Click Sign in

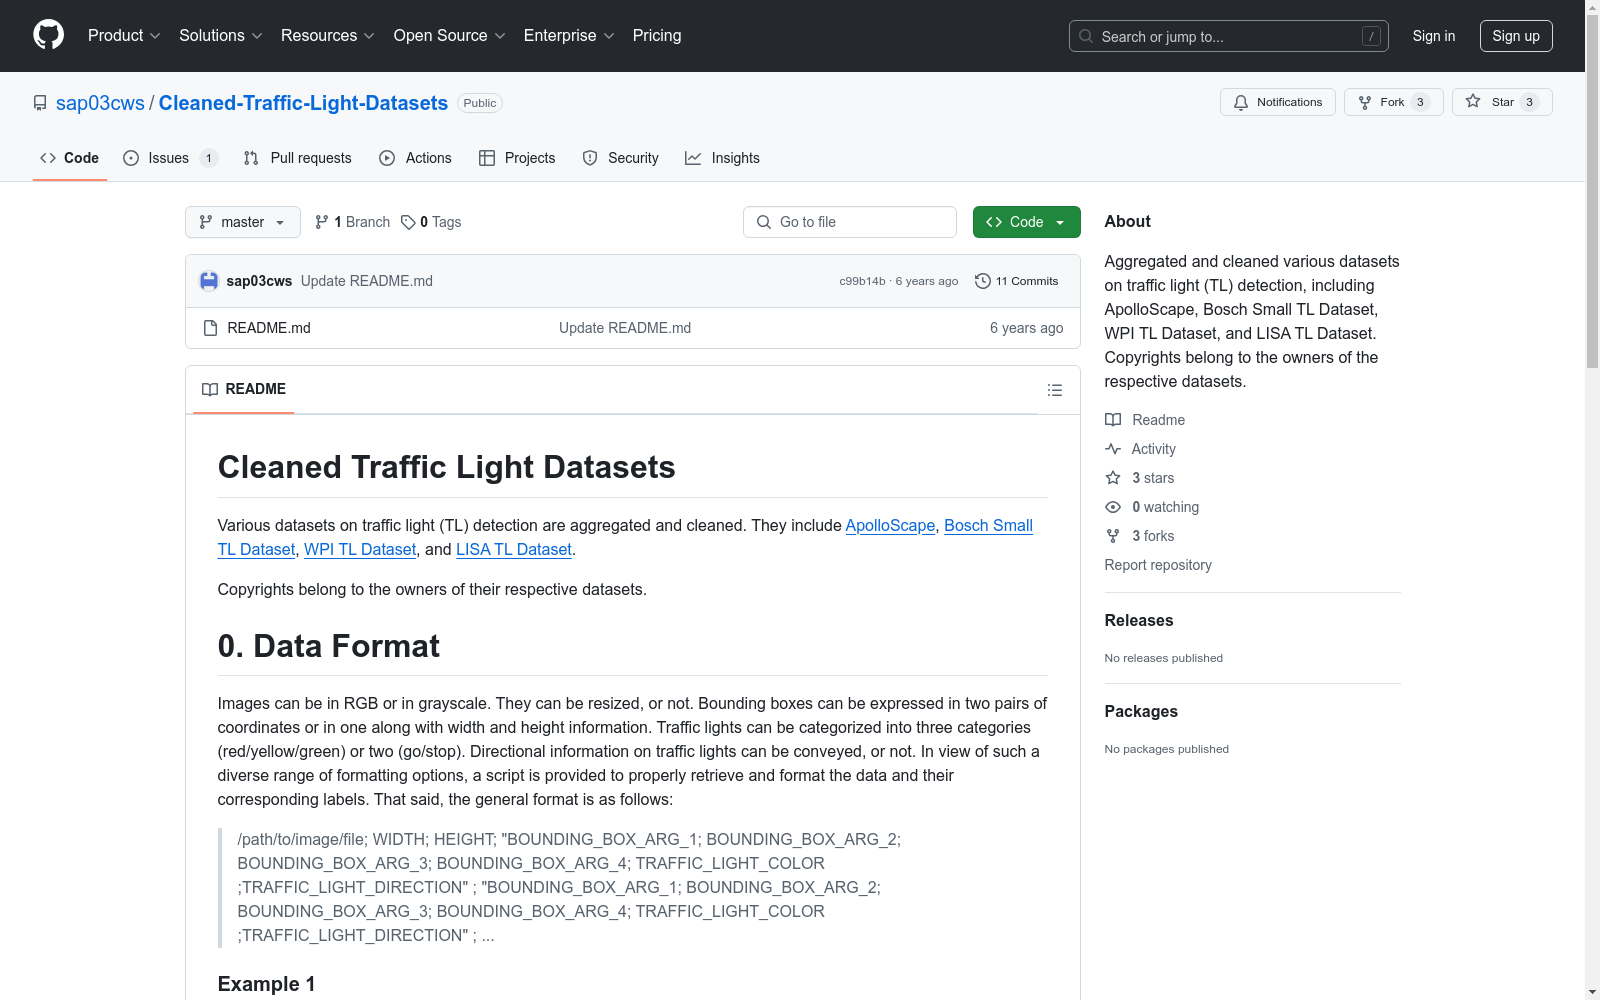point(1433,36)
